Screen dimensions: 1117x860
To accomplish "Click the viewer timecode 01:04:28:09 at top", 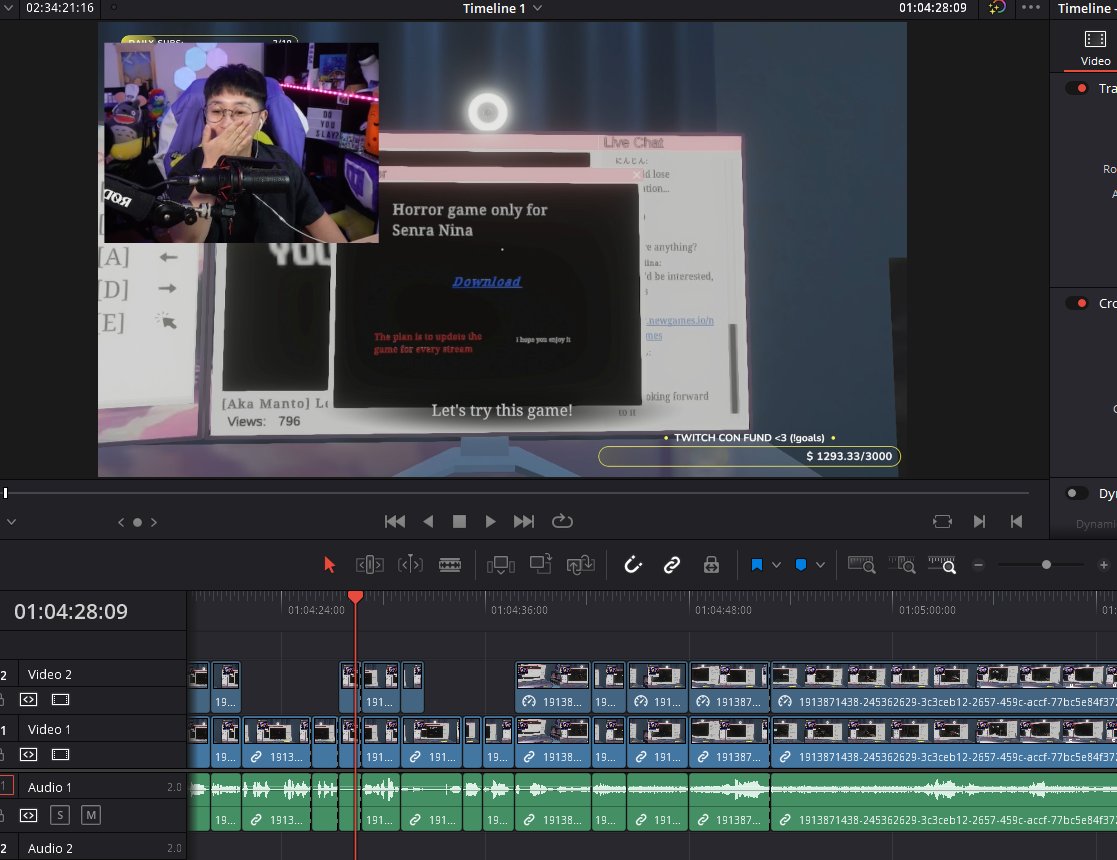I will [x=932, y=8].
